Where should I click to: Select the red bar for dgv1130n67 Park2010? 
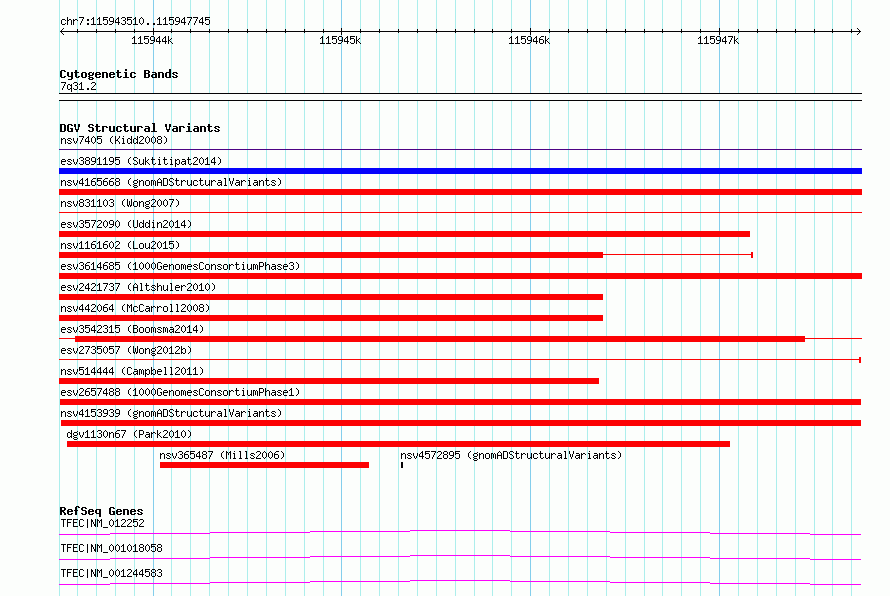pyautogui.click(x=398, y=444)
